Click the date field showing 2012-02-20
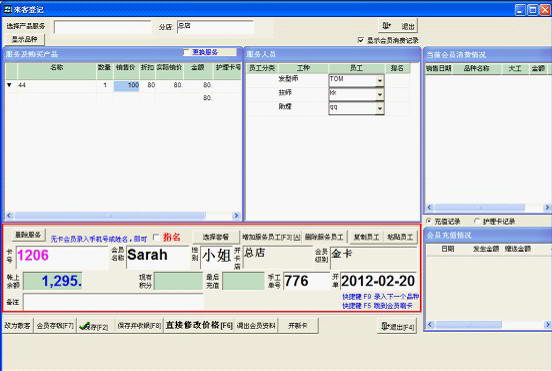 click(x=378, y=281)
